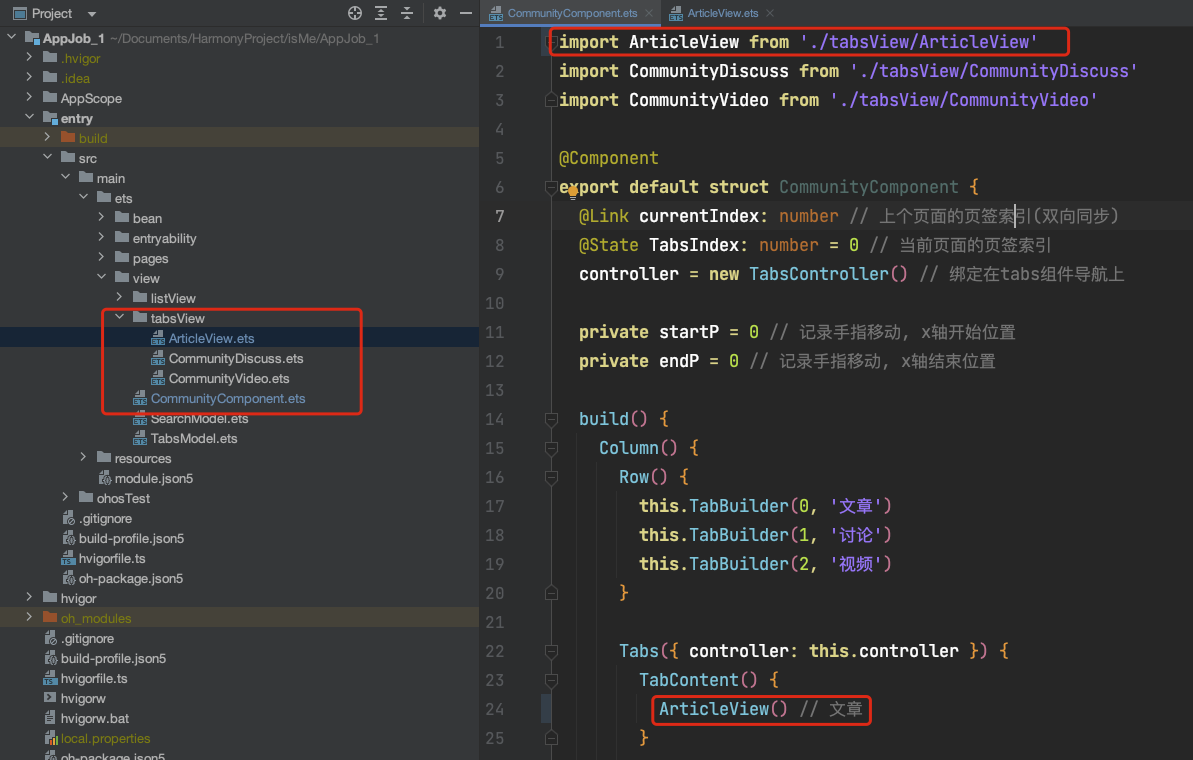This screenshot has width=1193, height=760.
Task: Click TabsController() on line 9
Action: click(x=828, y=274)
